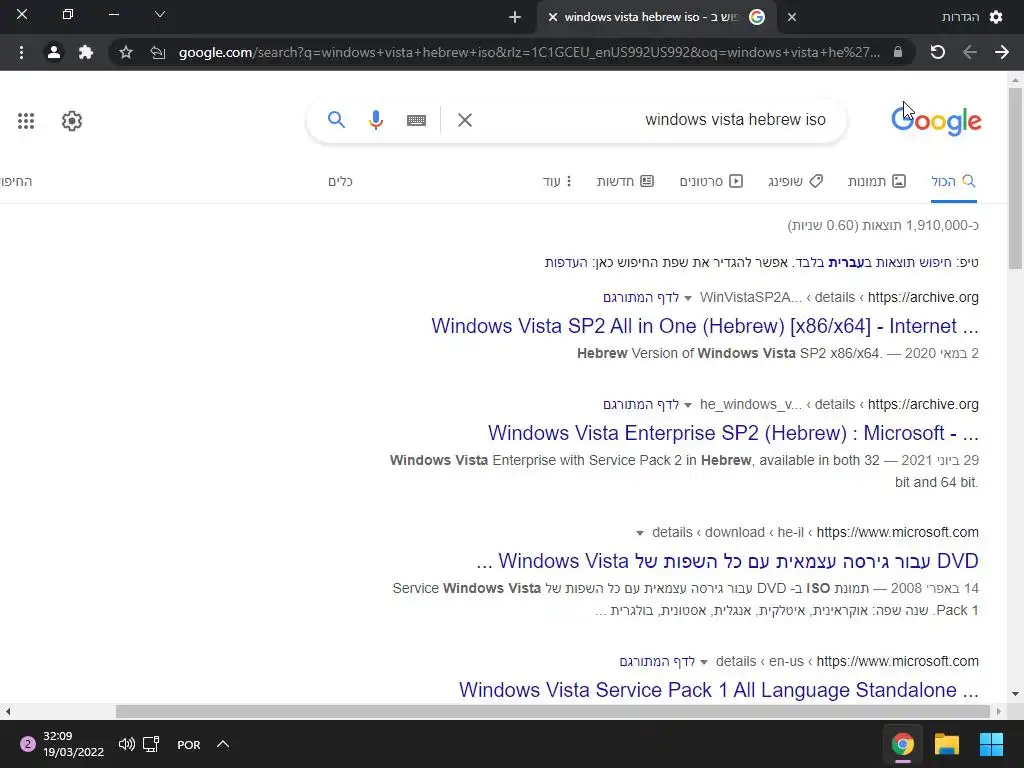Image resolution: width=1024 pixels, height=768 pixels.
Task: Expand arrow next to he_windows_v result
Action: [688, 406]
